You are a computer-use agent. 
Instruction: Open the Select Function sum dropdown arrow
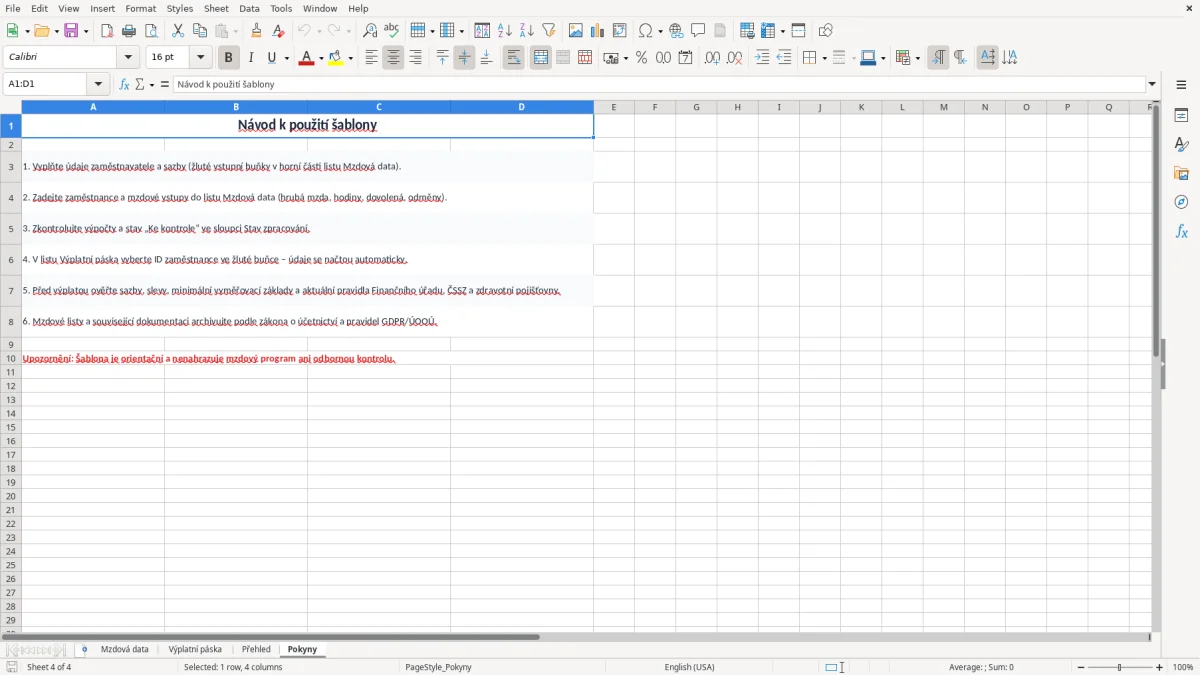tap(152, 85)
